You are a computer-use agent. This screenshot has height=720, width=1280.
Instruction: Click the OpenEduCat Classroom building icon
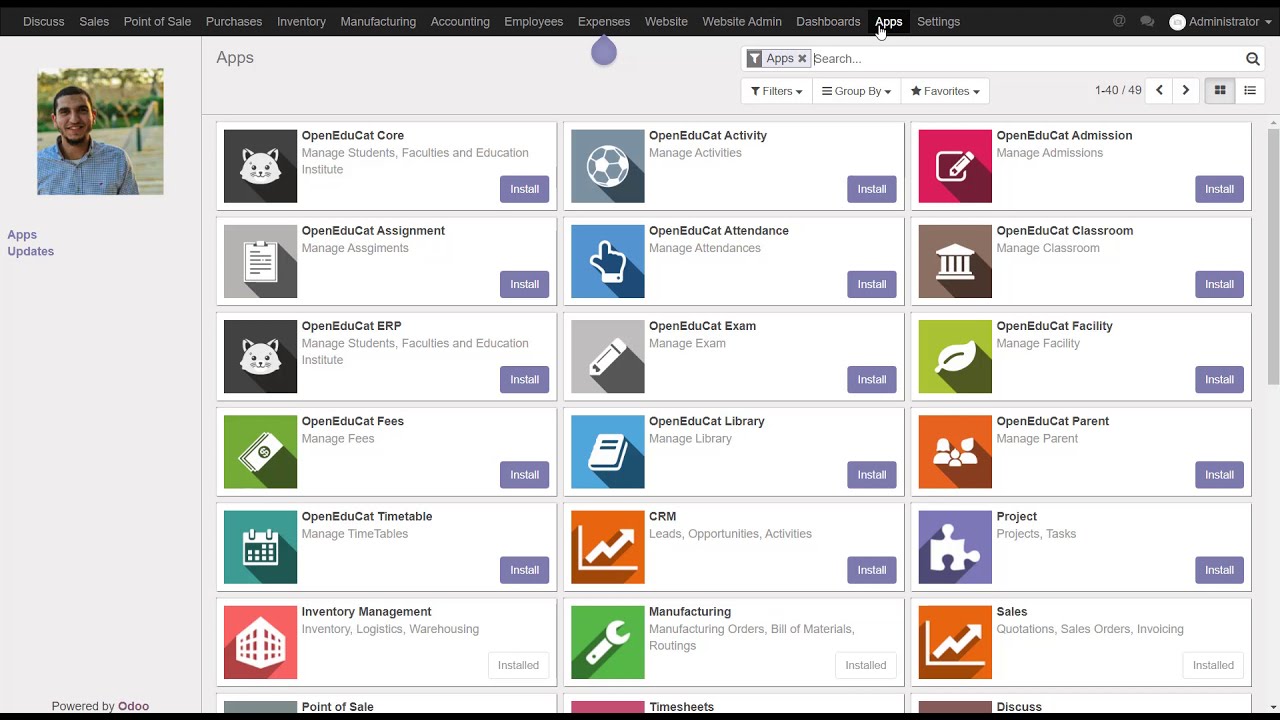click(x=955, y=261)
